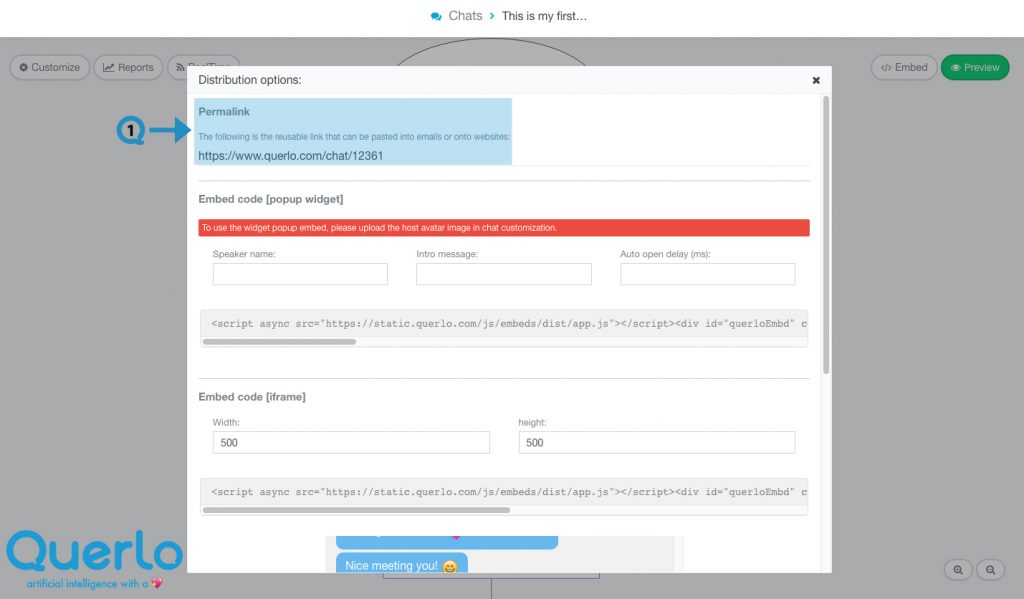Click the red avatar upload warning banner
This screenshot has height=599, width=1024.
pos(504,227)
